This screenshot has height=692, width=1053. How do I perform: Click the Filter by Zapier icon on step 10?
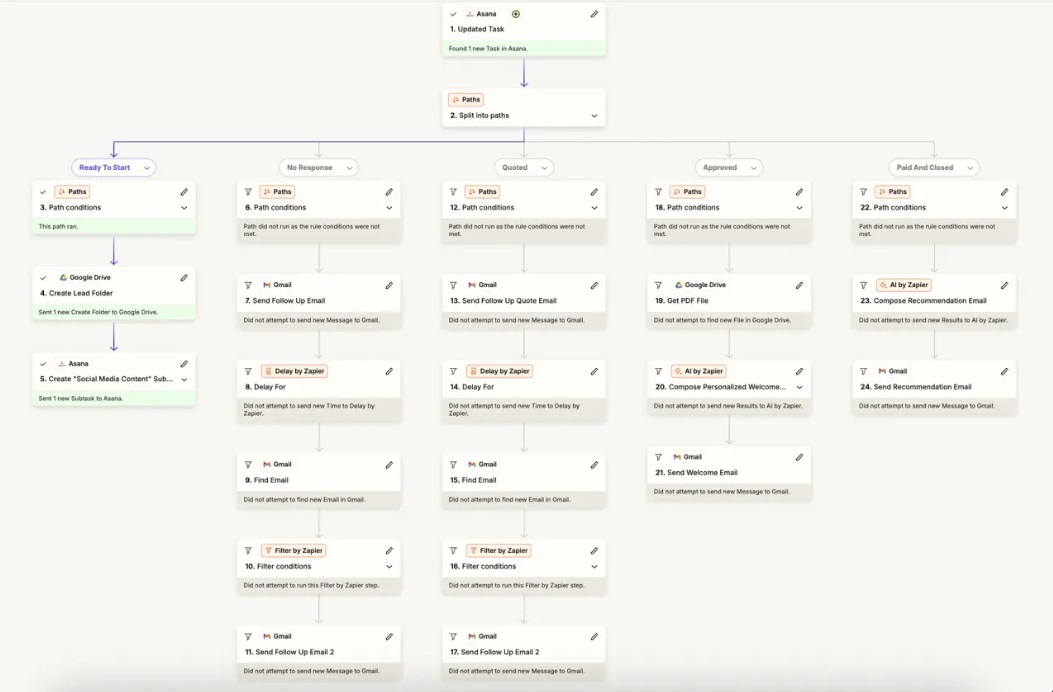(x=271, y=550)
